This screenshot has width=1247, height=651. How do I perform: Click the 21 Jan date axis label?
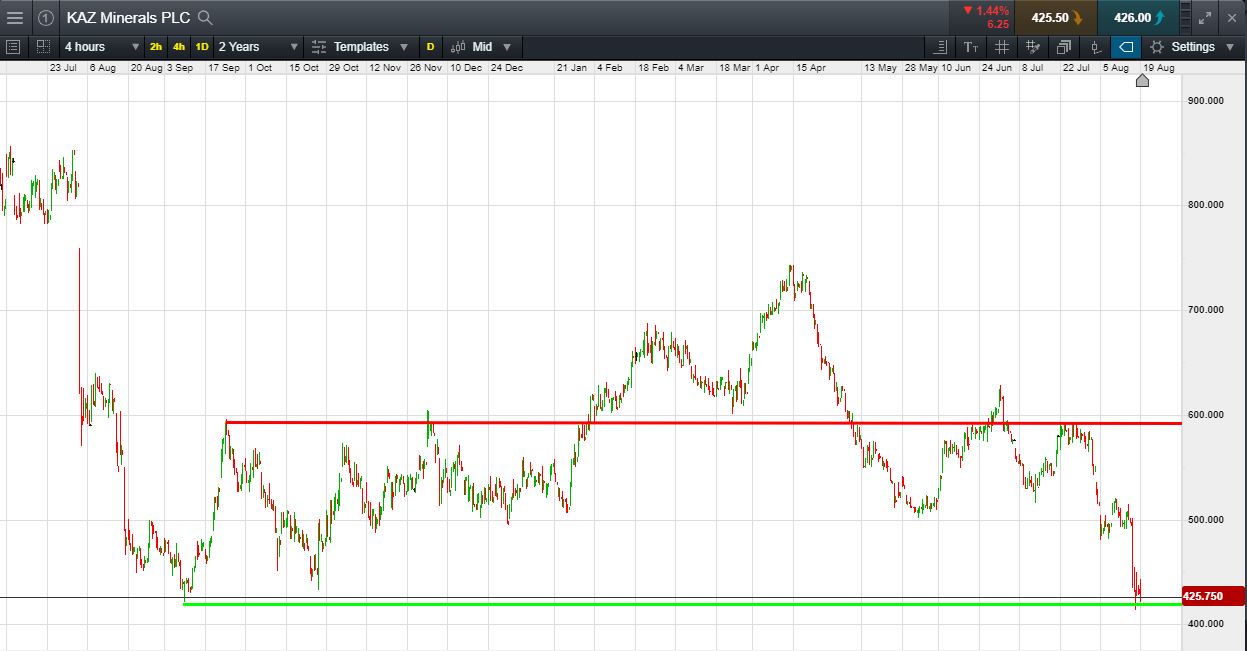(572, 67)
